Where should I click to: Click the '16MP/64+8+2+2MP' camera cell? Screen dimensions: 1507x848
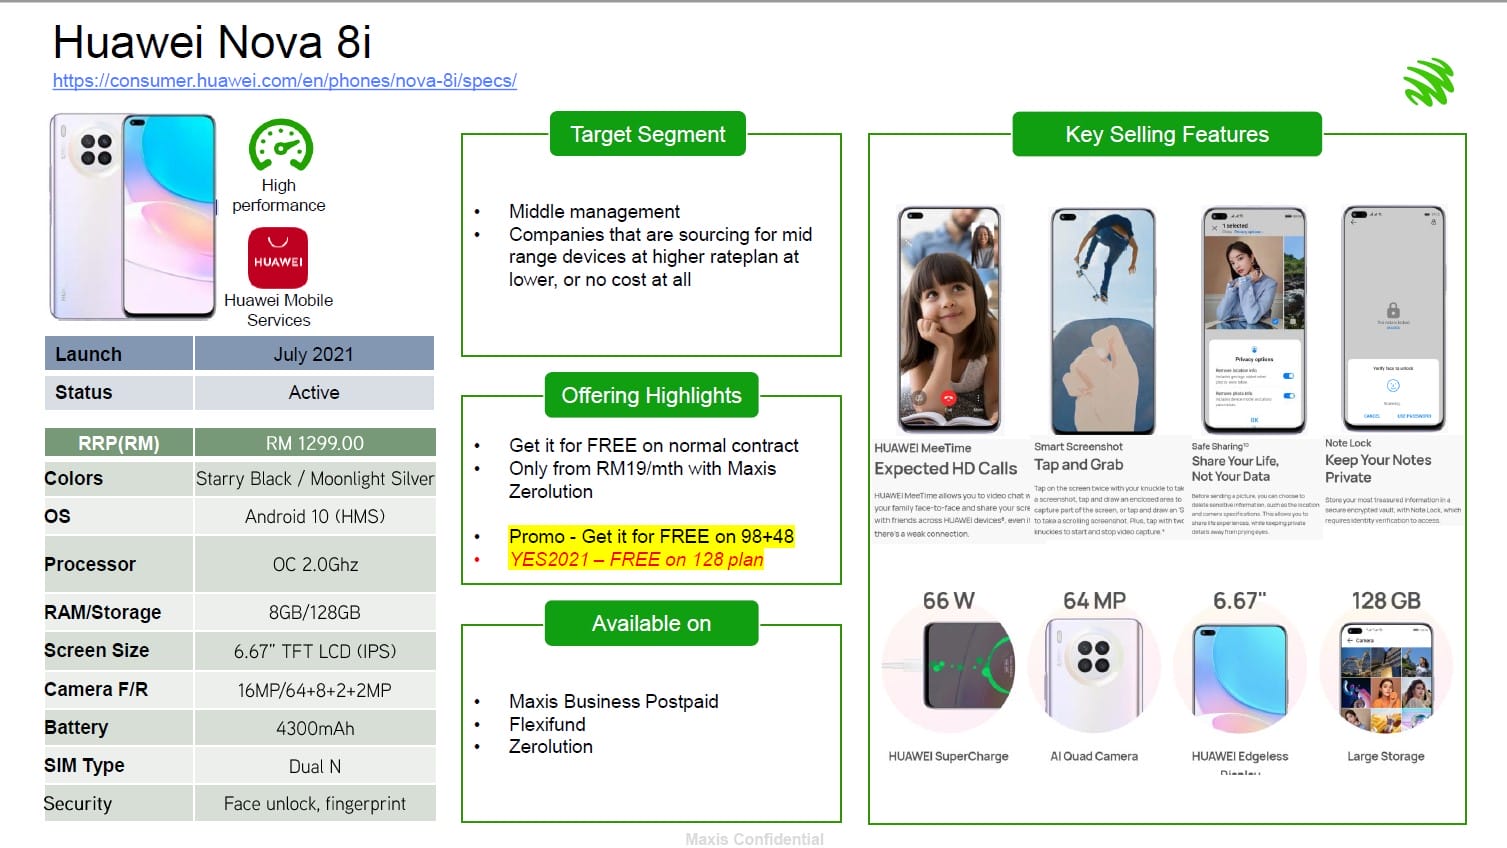click(315, 690)
